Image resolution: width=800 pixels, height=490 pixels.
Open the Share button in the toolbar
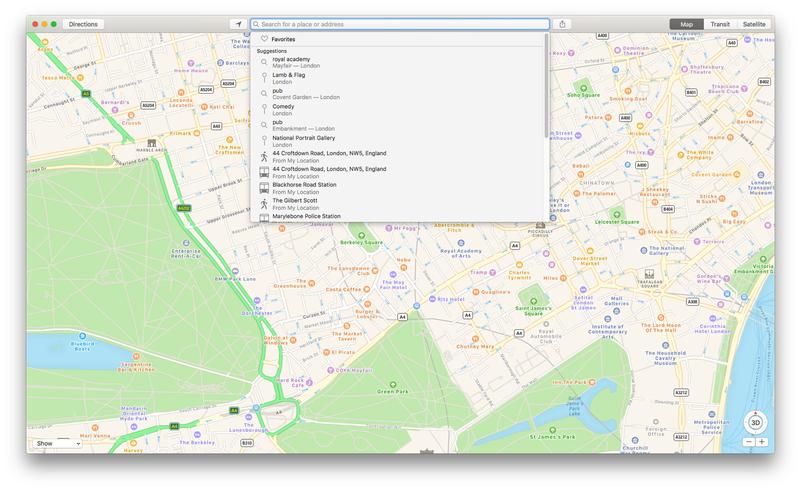tap(563, 24)
